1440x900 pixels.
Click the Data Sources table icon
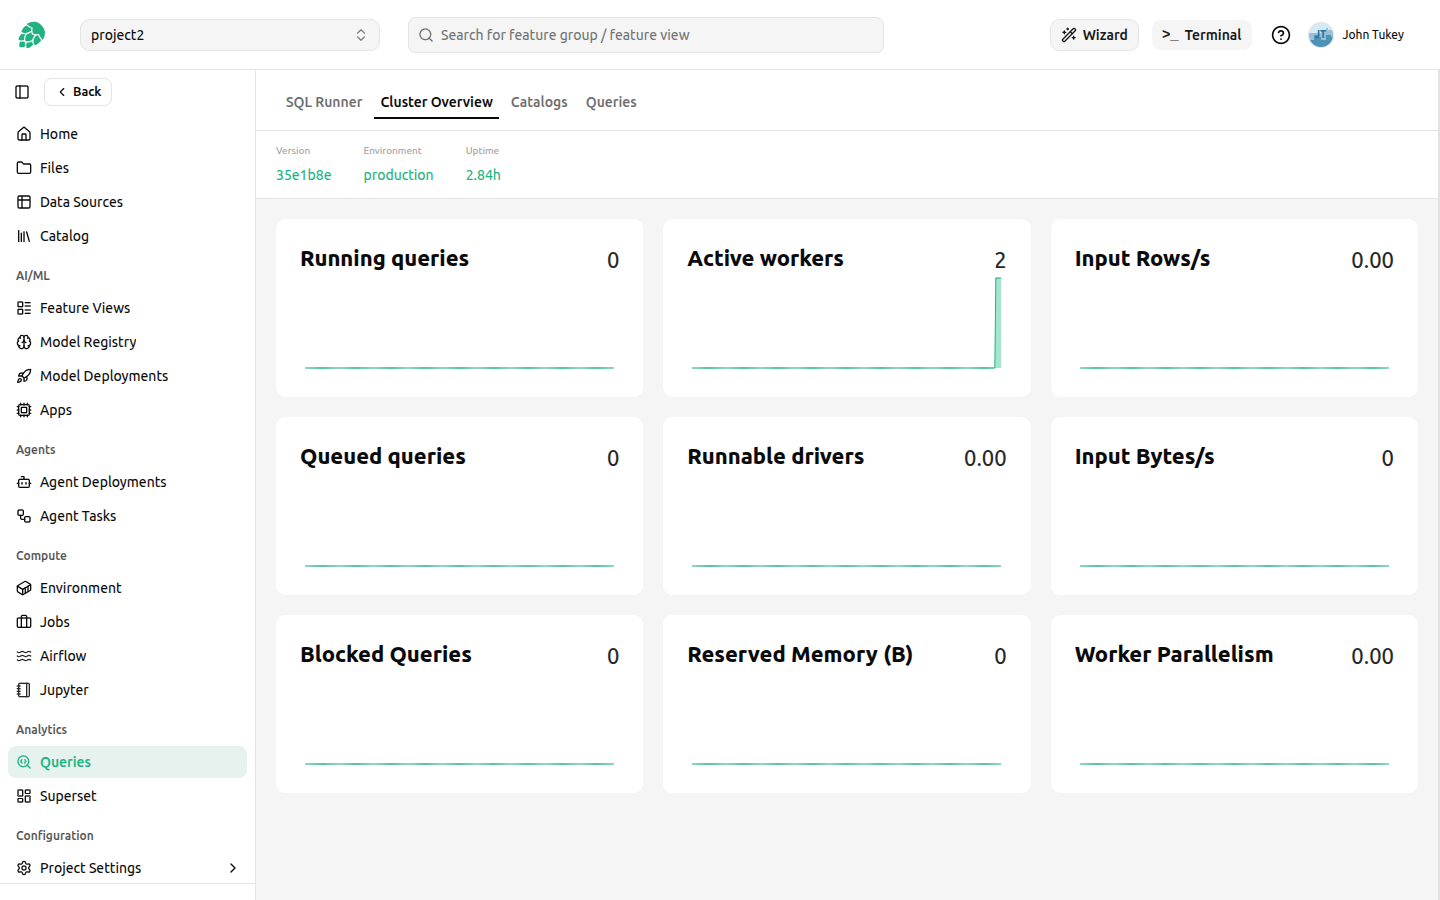point(24,202)
